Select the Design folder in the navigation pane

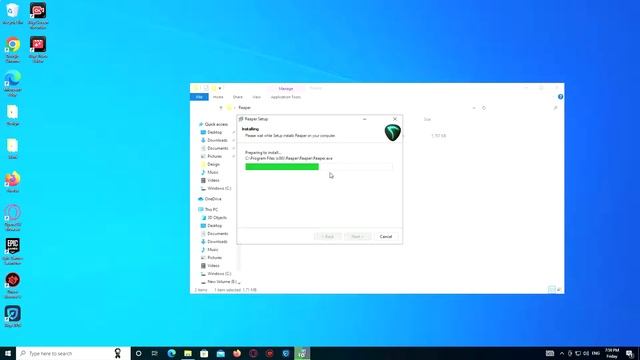click(x=211, y=164)
